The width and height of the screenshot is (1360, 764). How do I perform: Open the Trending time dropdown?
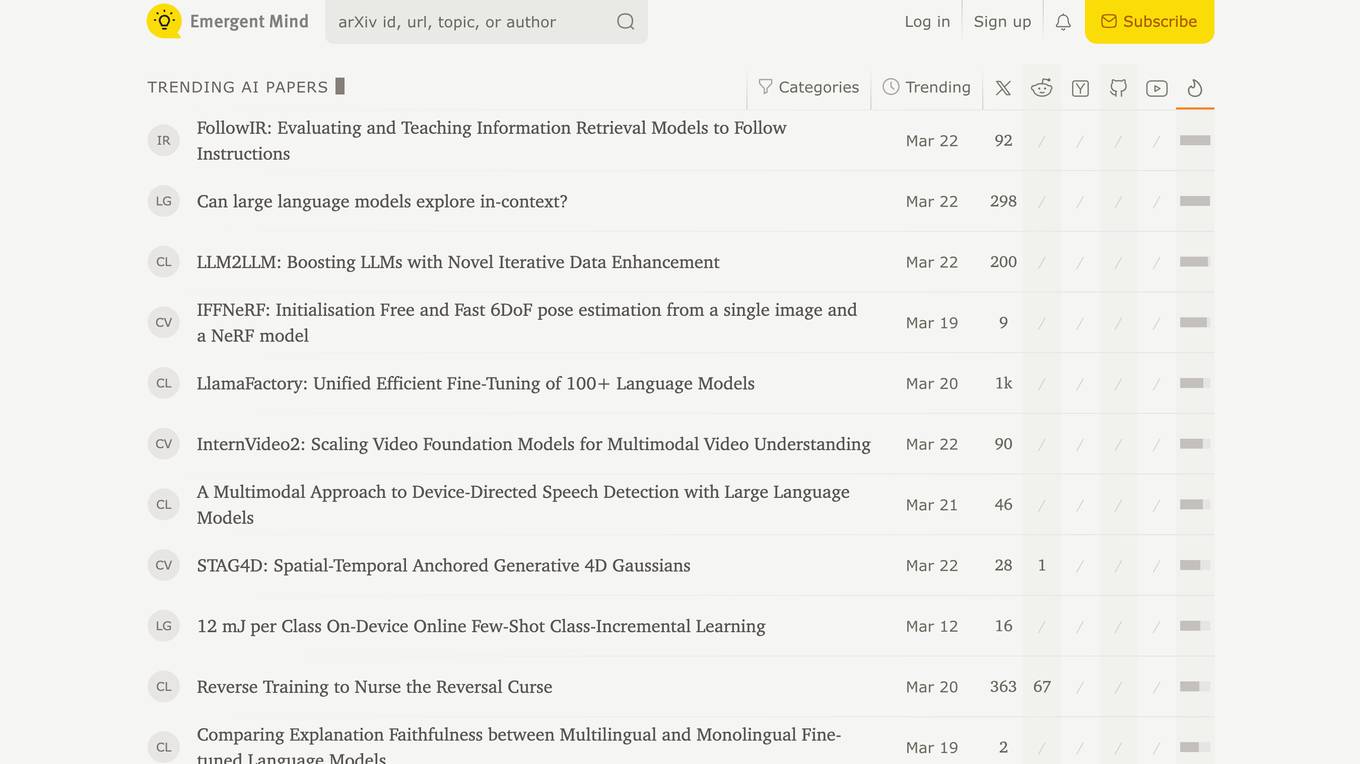click(926, 88)
